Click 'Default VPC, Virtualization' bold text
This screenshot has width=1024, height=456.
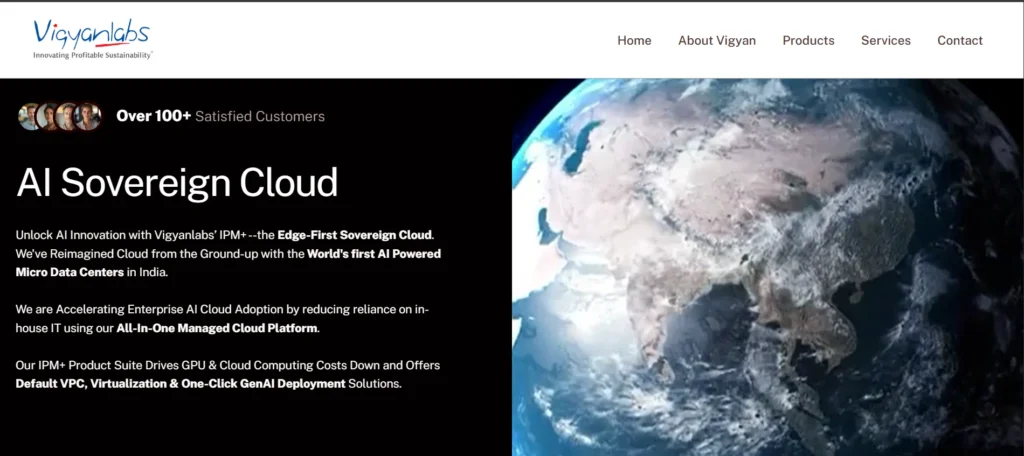91,383
